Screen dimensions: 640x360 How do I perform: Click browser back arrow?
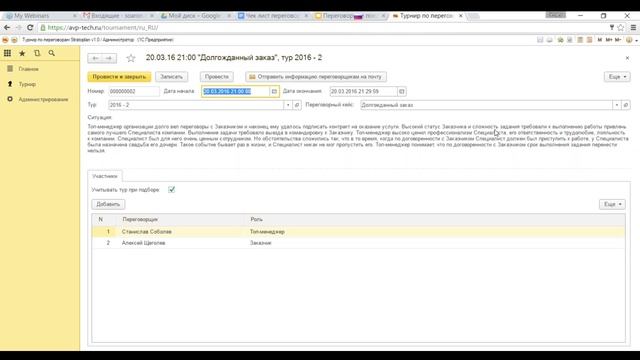coord(7,27)
